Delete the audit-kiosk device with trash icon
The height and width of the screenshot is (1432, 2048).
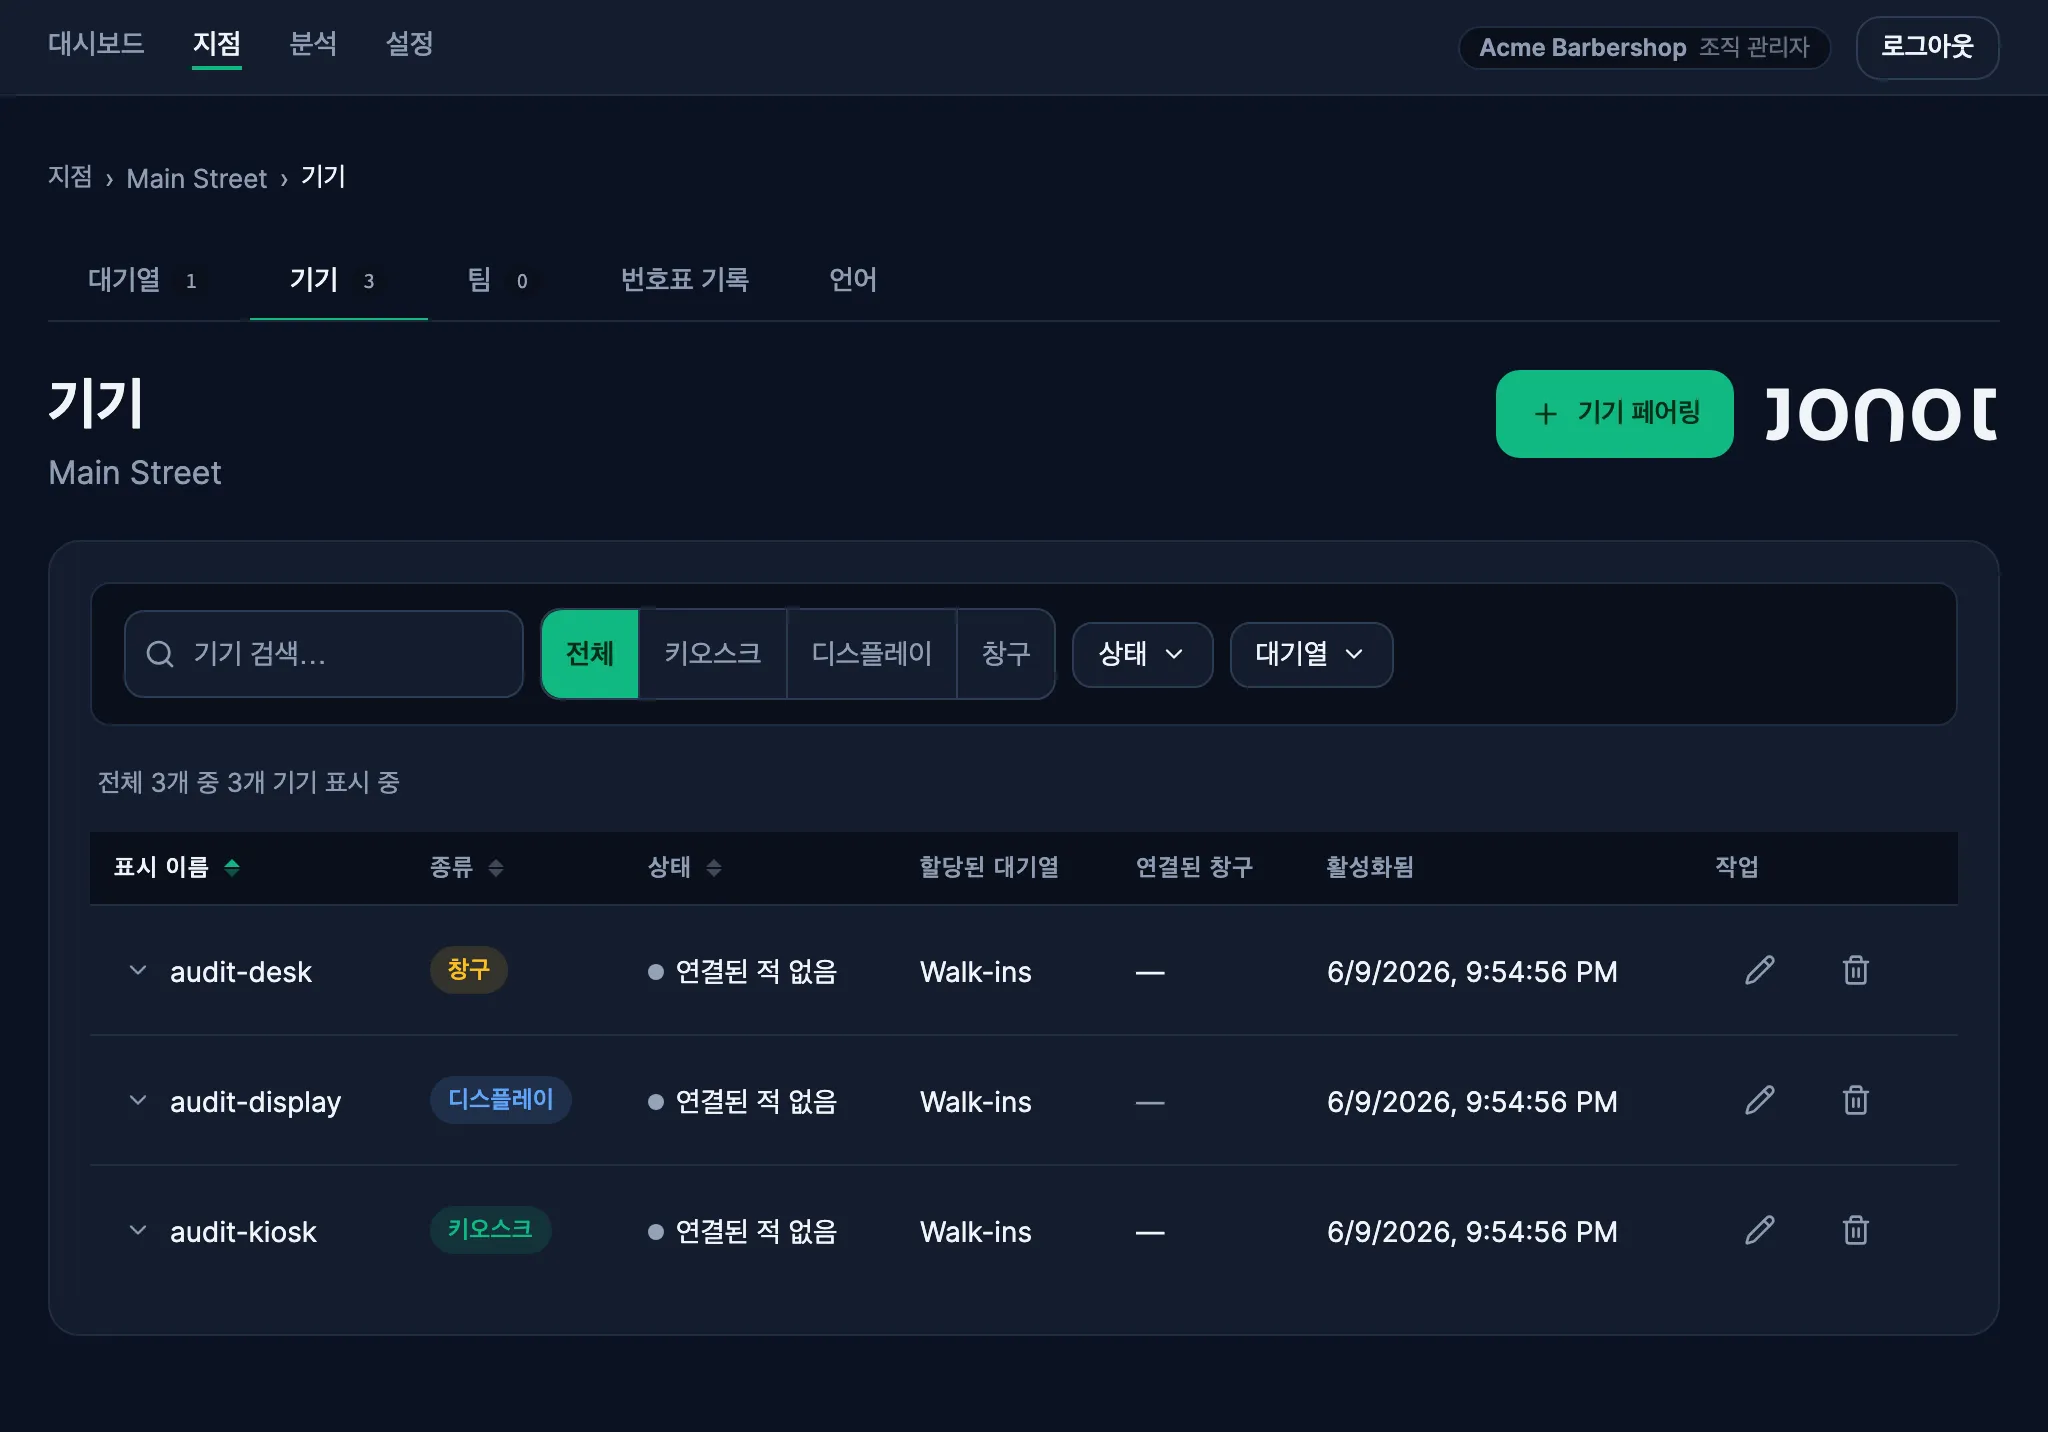[1856, 1230]
